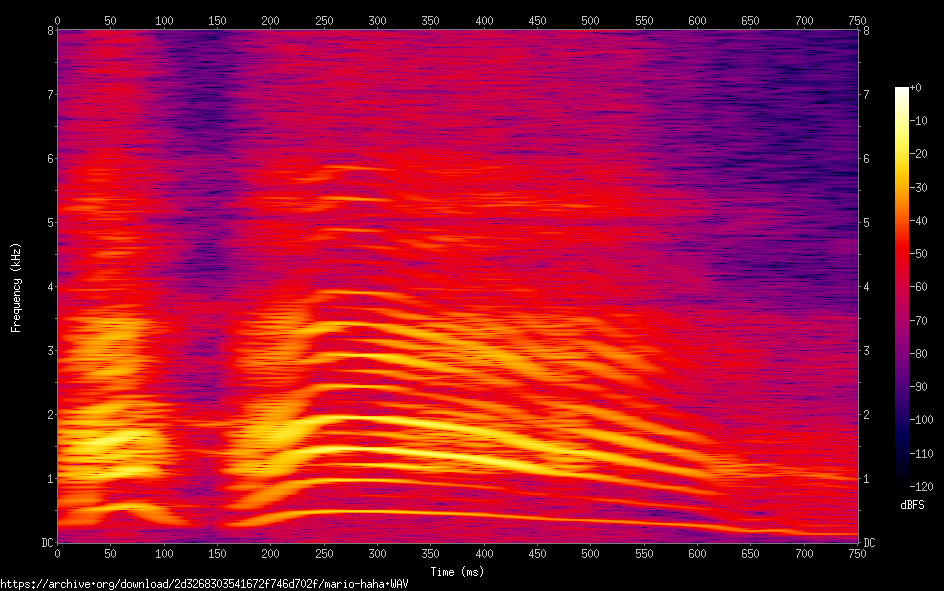944x591 pixels.
Task: Click the 8 kHz label on the left axis
Action: [x=48, y=30]
